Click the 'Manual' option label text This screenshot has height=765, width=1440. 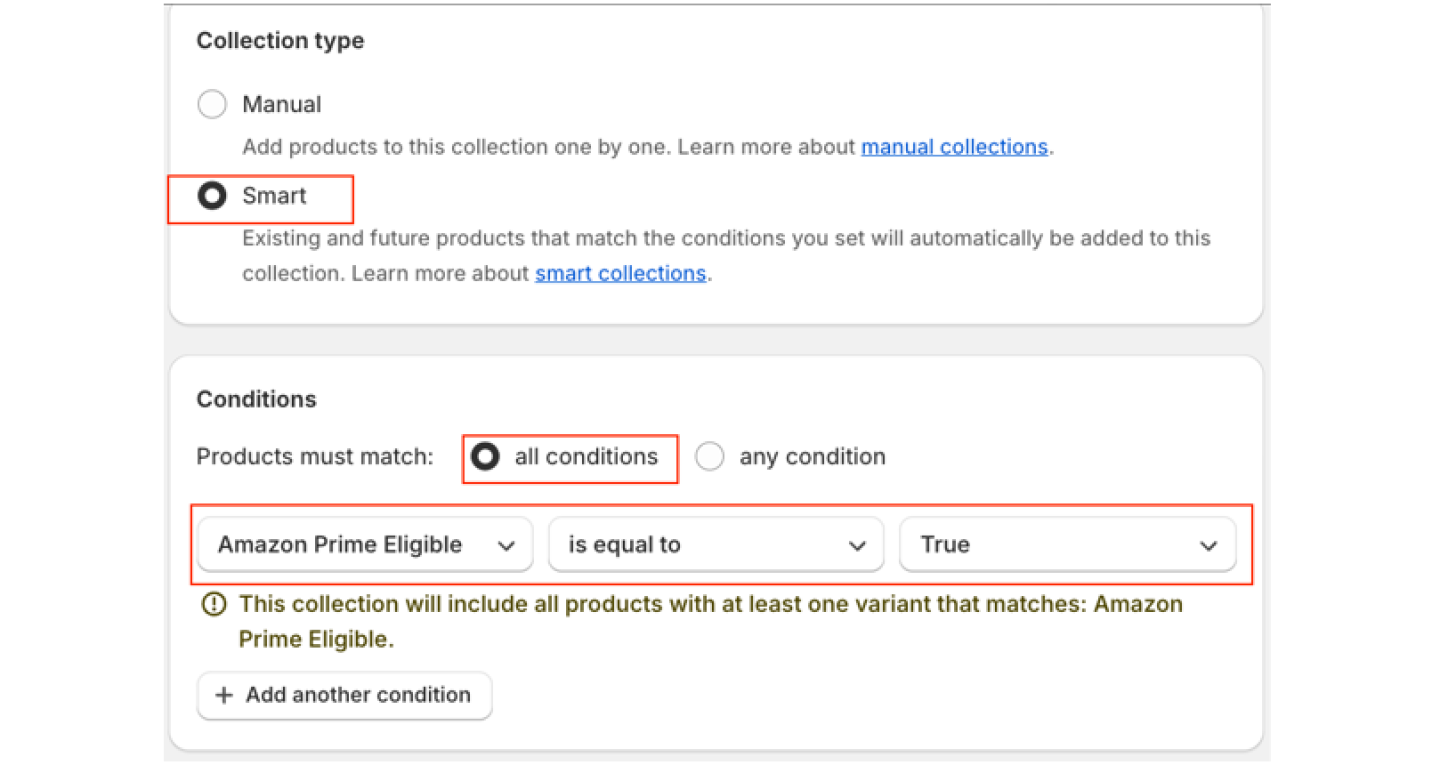pos(281,105)
